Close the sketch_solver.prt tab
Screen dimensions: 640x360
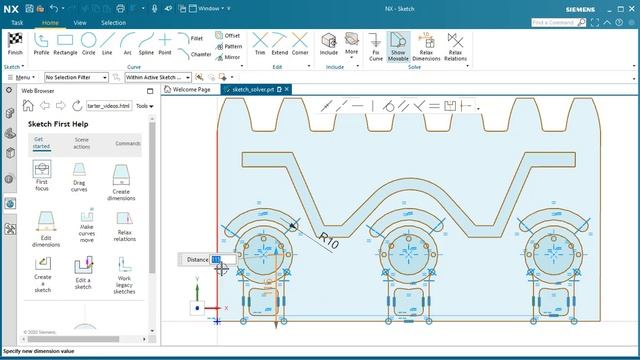coord(287,89)
